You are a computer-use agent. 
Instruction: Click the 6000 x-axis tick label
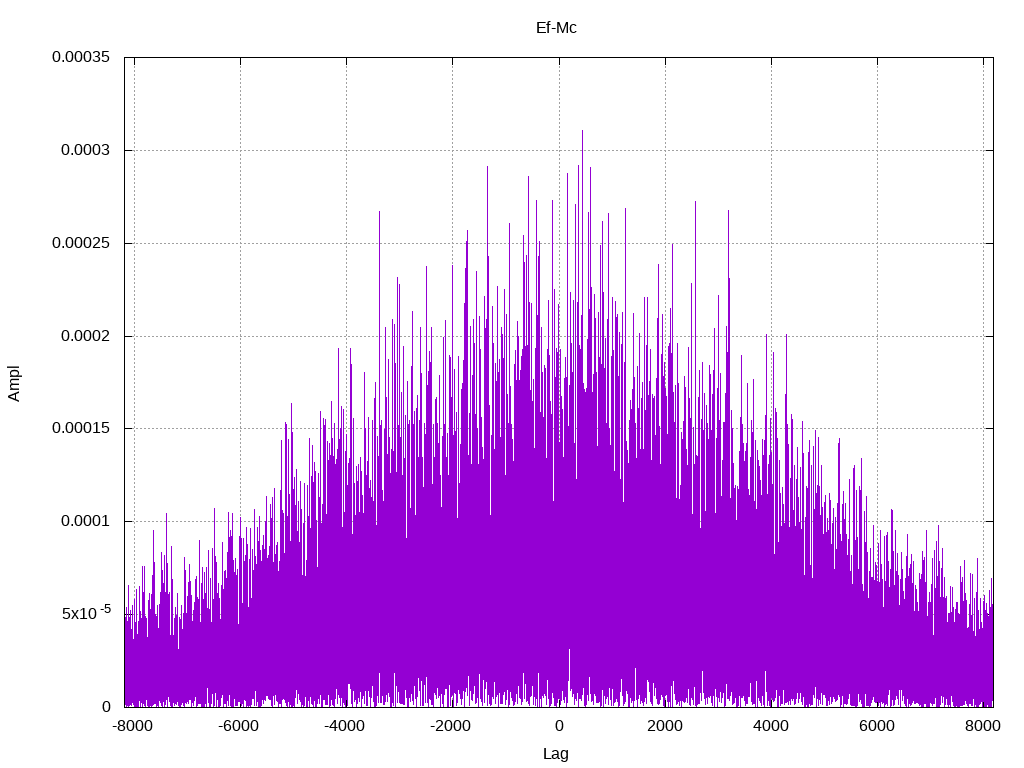click(x=877, y=726)
